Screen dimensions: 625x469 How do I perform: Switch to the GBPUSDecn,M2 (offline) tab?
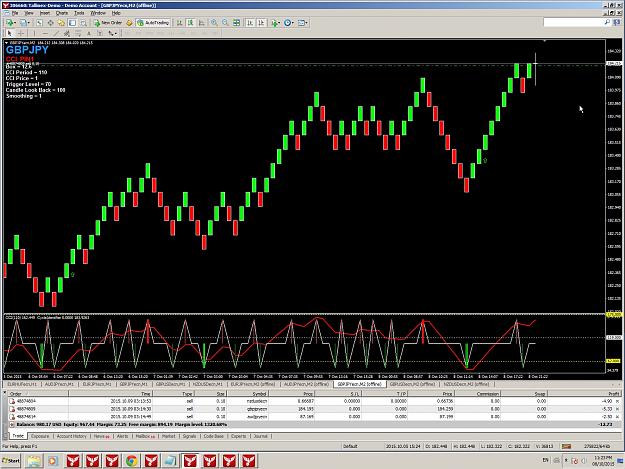coord(412,384)
